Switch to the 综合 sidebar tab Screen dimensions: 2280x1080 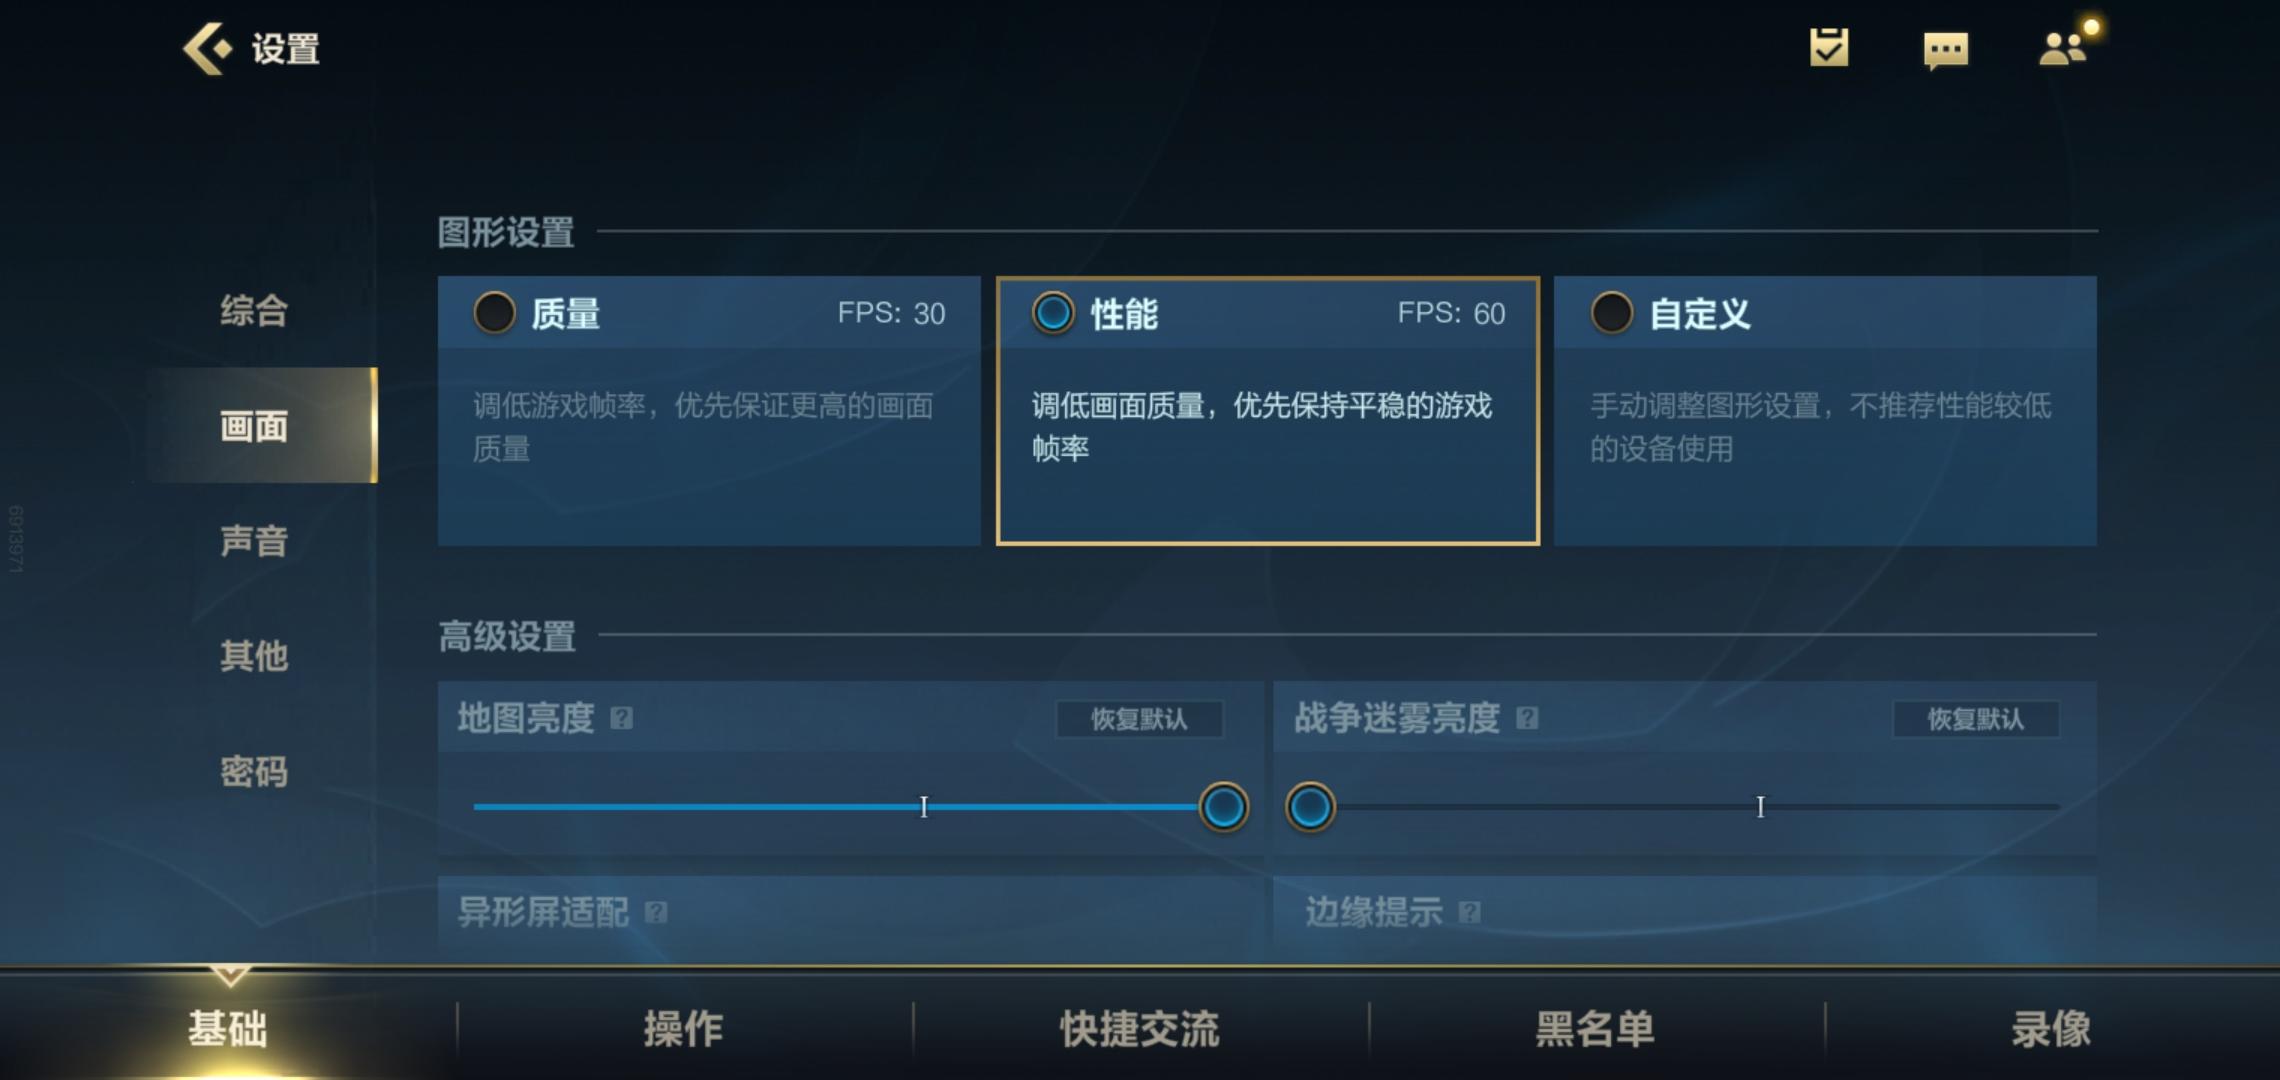pos(254,310)
